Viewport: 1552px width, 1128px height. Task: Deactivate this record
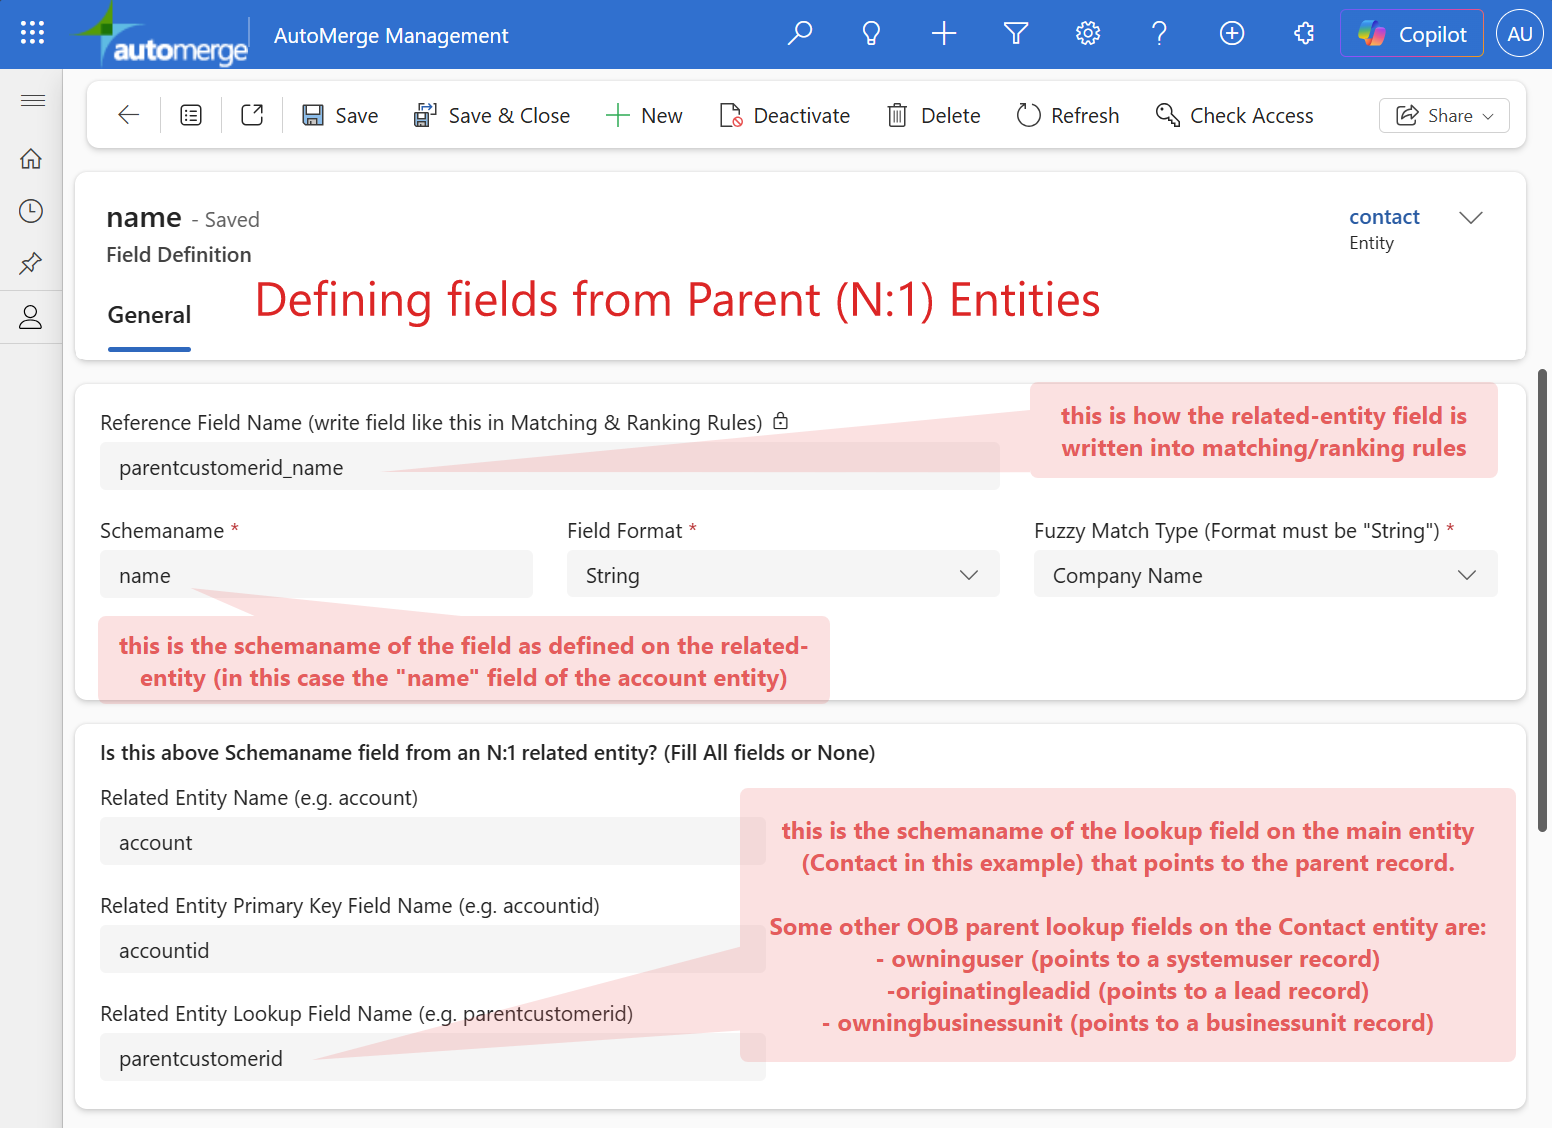click(x=785, y=115)
